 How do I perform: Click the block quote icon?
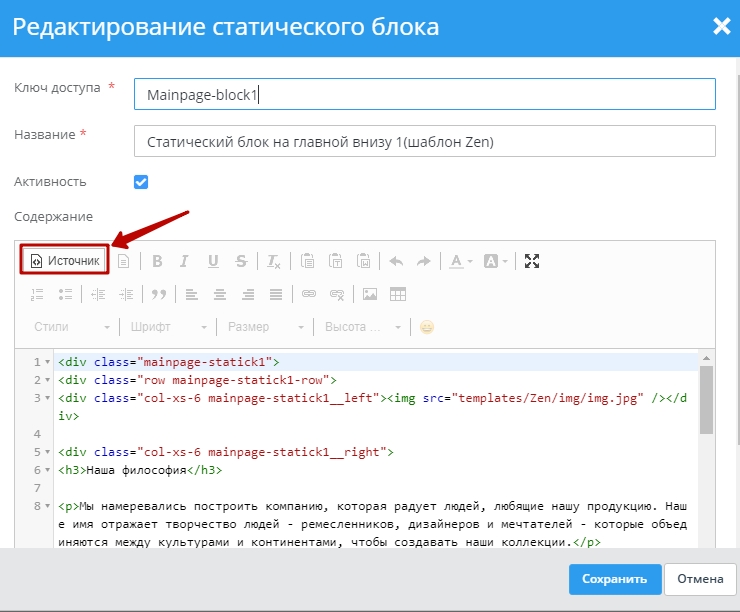click(157, 294)
